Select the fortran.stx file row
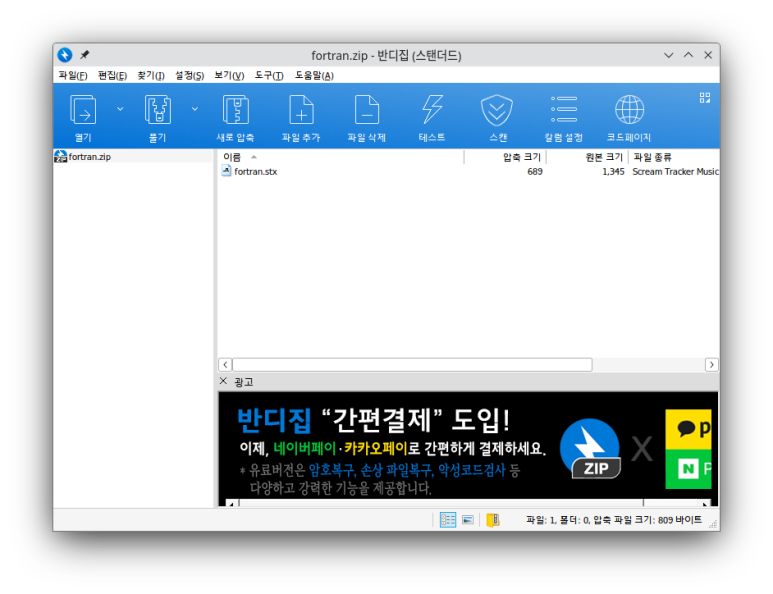Screen dimensions: 773x594 (468, 172)
